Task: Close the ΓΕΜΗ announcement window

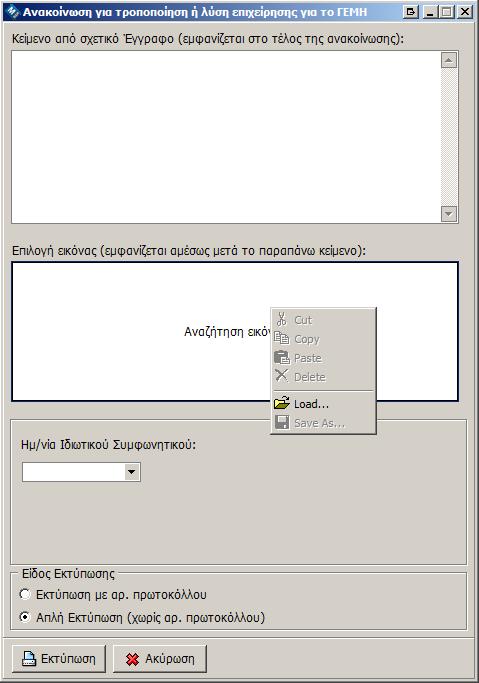Action: tap(465, 12)
